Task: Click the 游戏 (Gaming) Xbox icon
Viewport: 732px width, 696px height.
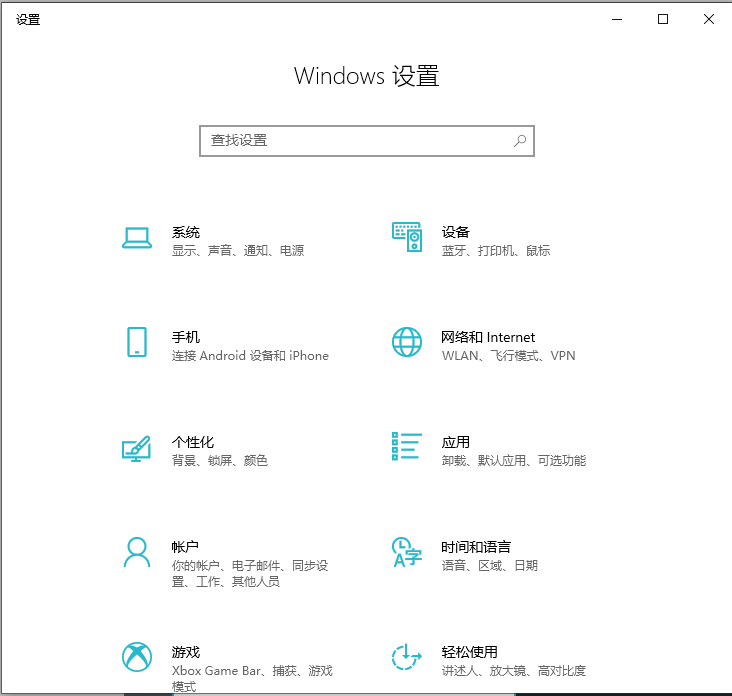Action: click(x=136, y=657)
